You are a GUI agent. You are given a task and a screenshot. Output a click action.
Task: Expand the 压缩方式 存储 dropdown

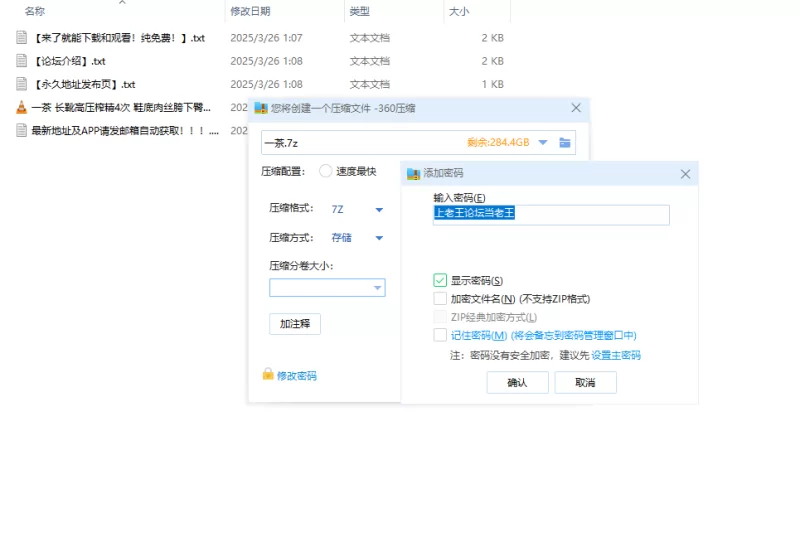379,238
